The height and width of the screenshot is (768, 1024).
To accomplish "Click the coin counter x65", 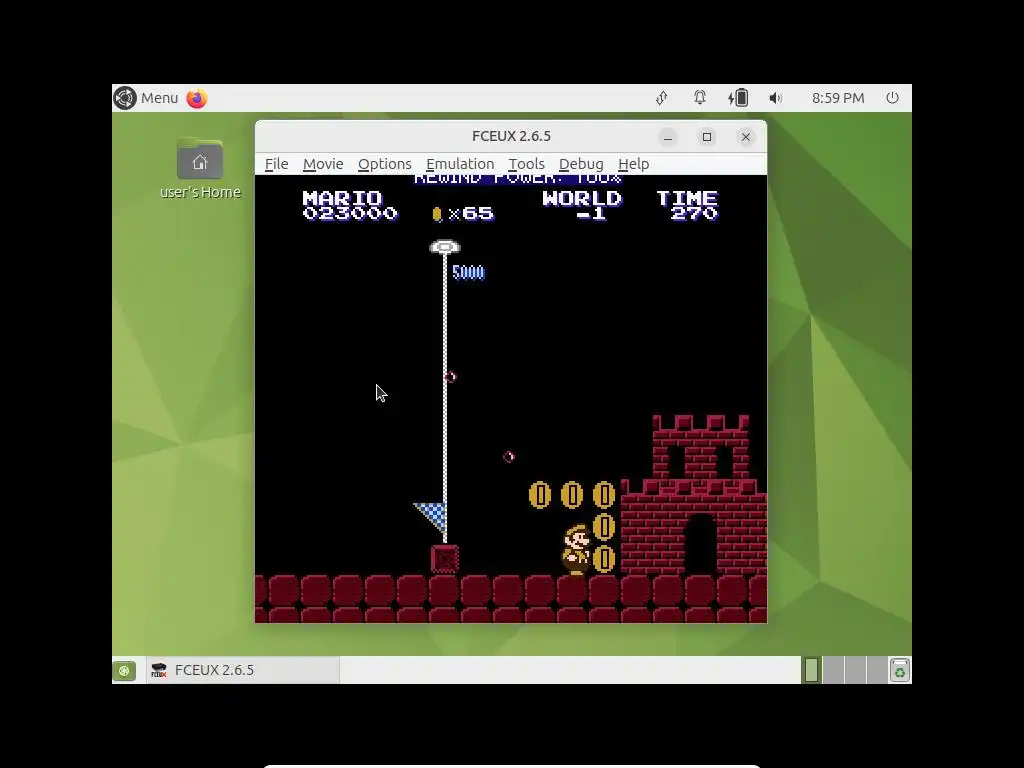I will pos(463,214).
